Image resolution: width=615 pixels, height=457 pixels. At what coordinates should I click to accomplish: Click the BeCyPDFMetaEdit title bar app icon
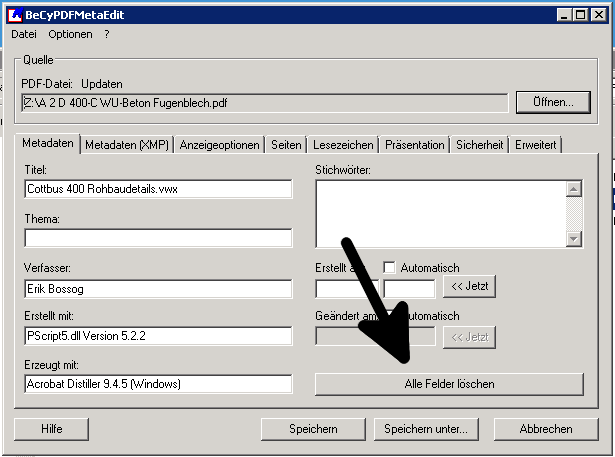coord(12,15)
